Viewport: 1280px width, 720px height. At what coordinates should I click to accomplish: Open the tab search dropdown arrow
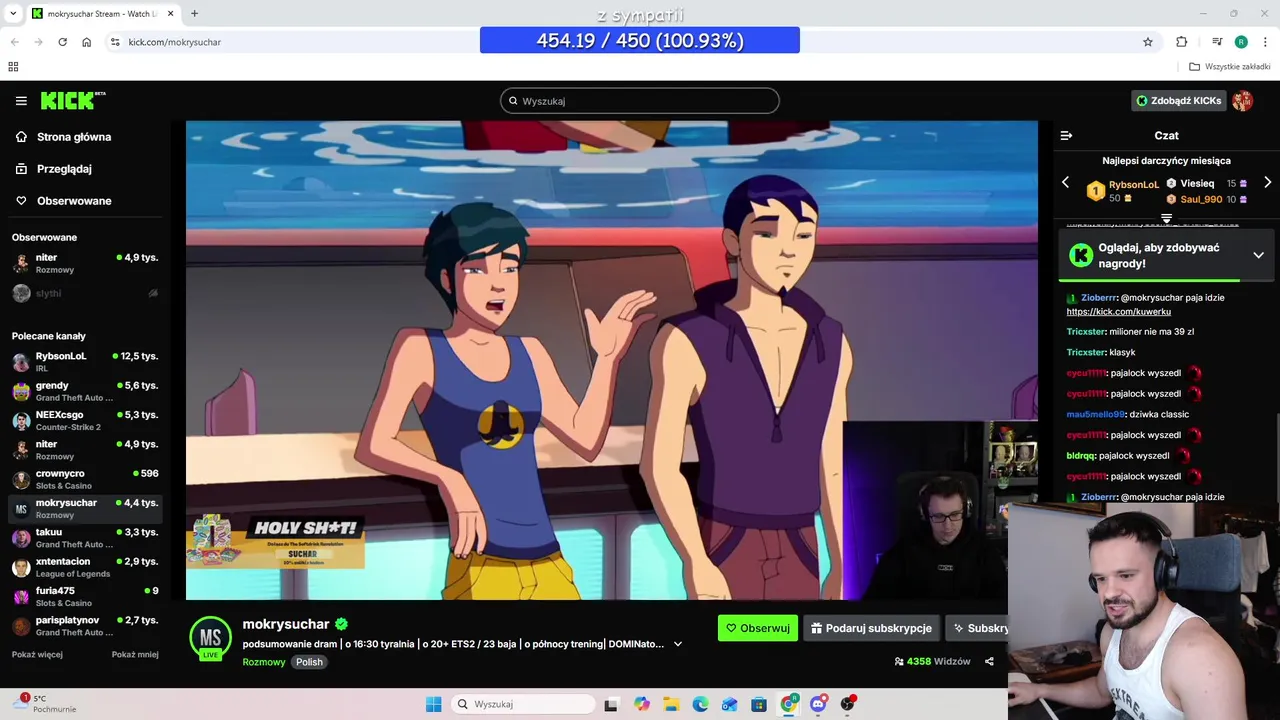12,14
